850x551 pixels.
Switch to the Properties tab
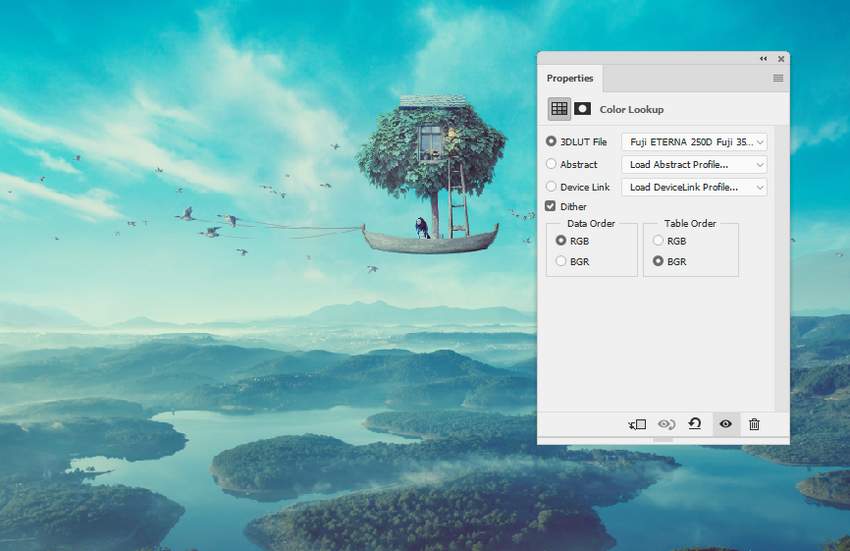pyautogui.click(x=570, y=78)
